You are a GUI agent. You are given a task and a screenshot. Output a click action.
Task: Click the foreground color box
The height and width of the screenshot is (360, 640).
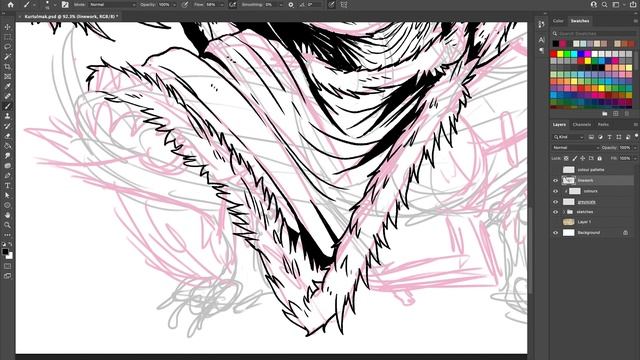(5, 252)
